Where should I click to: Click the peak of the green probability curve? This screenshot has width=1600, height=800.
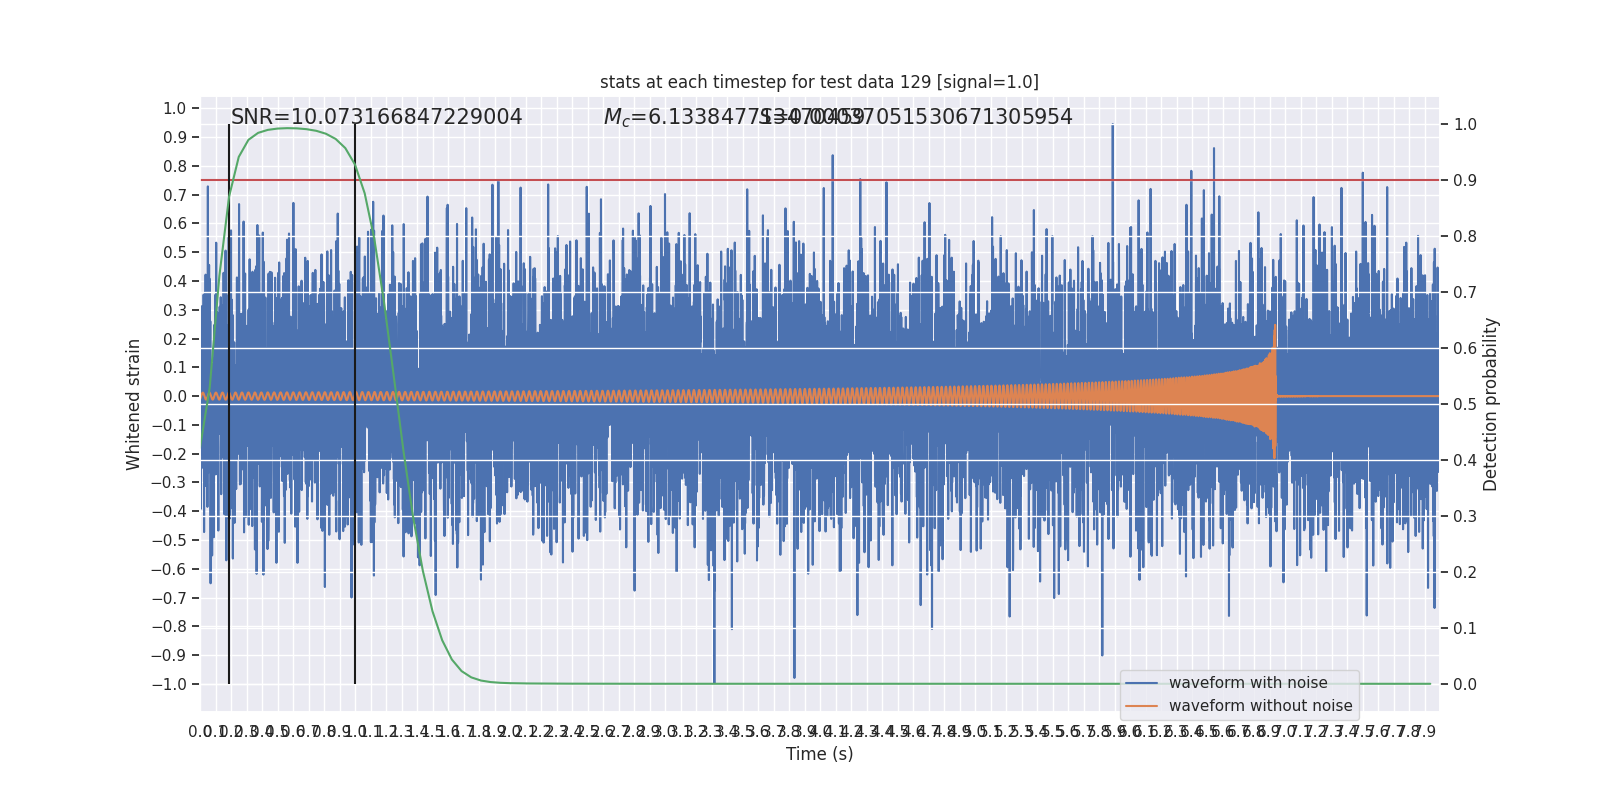coord(290,128)
